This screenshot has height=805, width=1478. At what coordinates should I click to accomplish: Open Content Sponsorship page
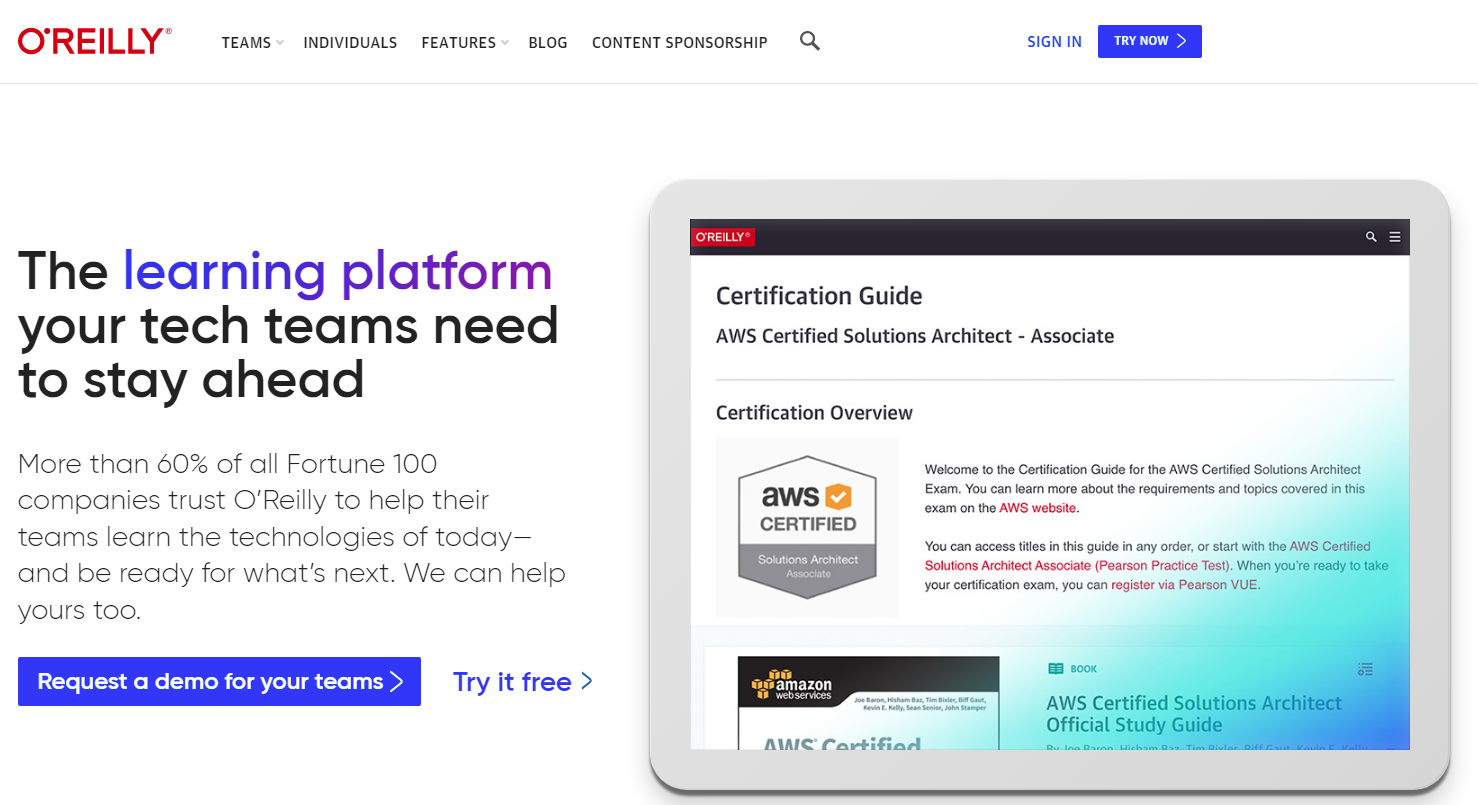click(680, 43)
